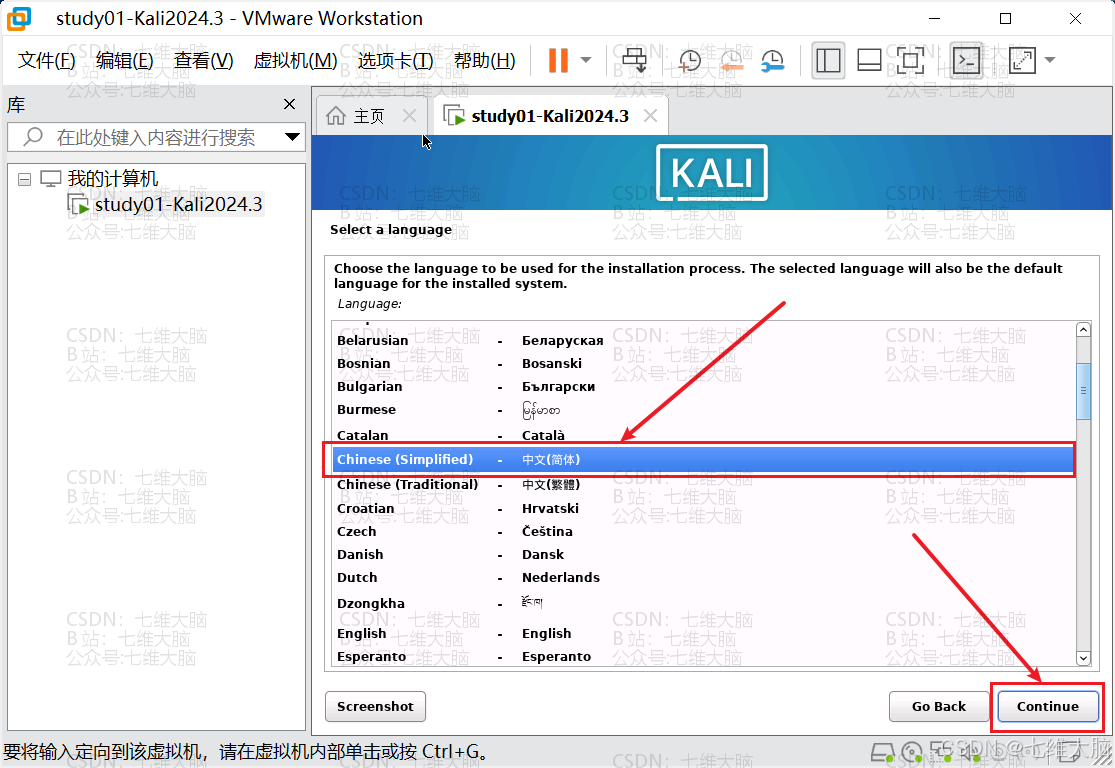Select Dzongkha language row
This screenshot has width=1115, height=768.
point(703,603)
